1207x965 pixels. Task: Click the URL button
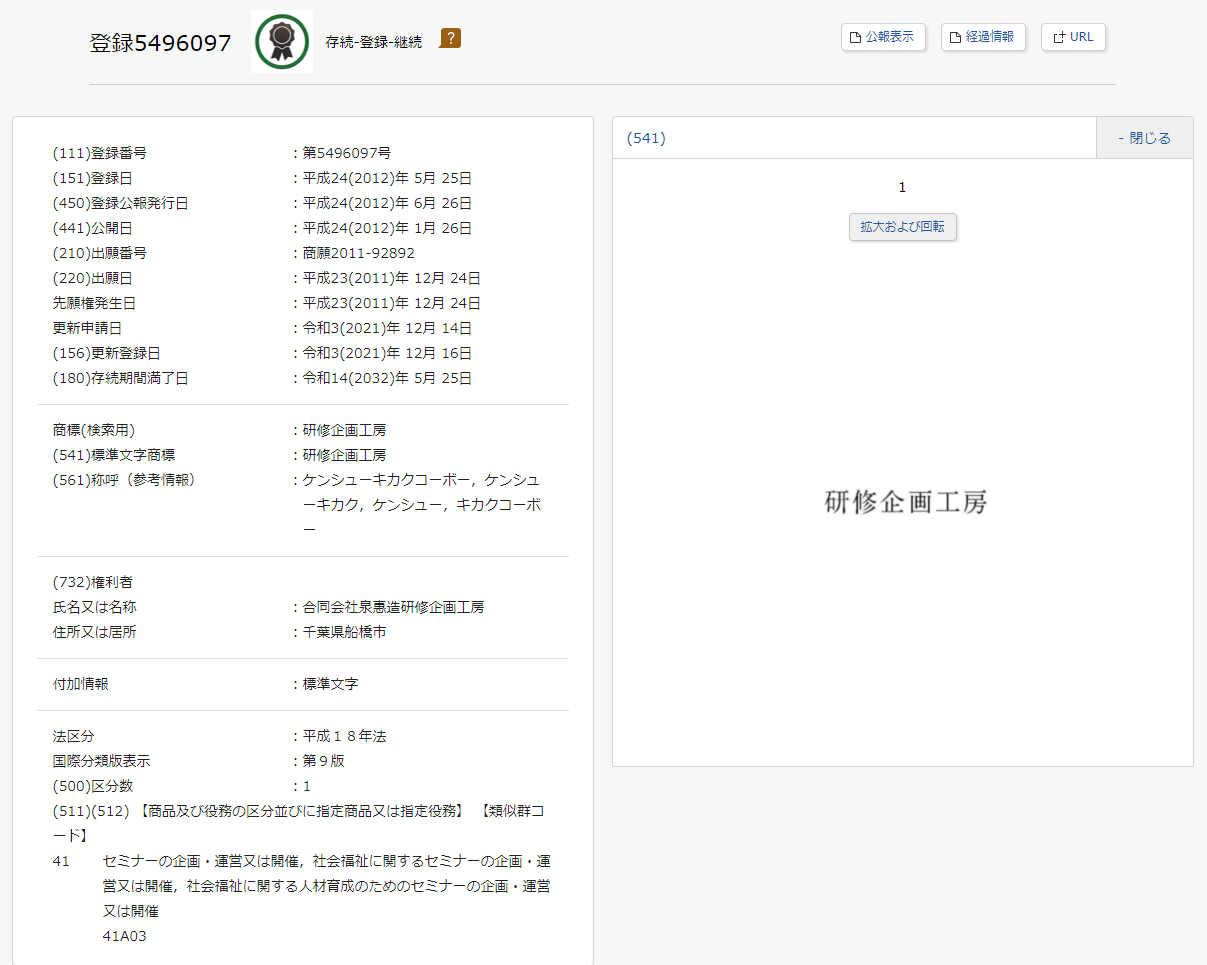[x=1073, y=37]
